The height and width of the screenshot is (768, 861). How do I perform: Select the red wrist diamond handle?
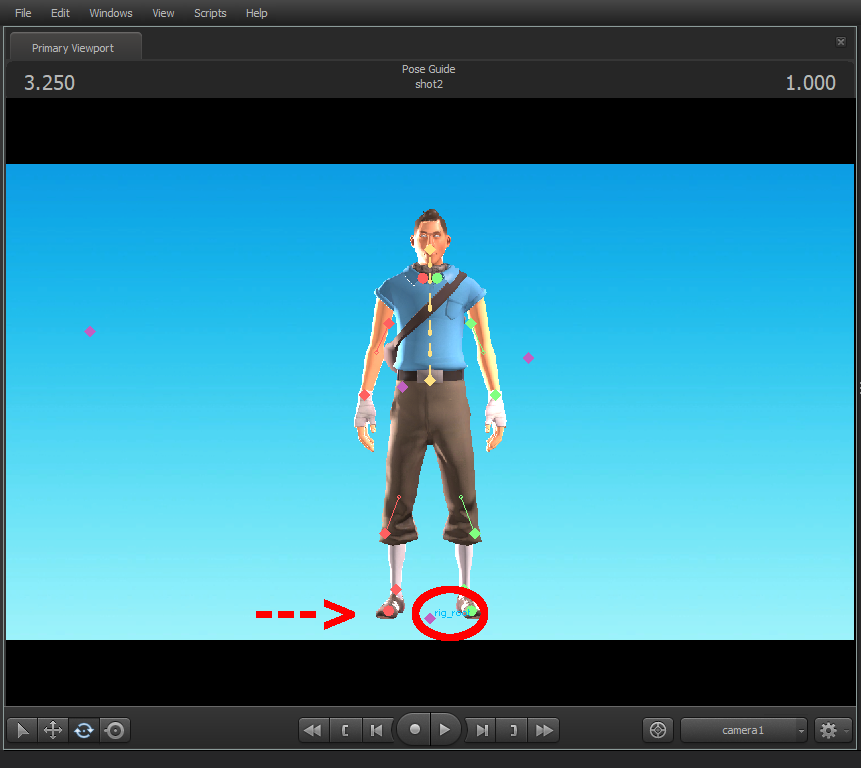[x=365, y=395]
